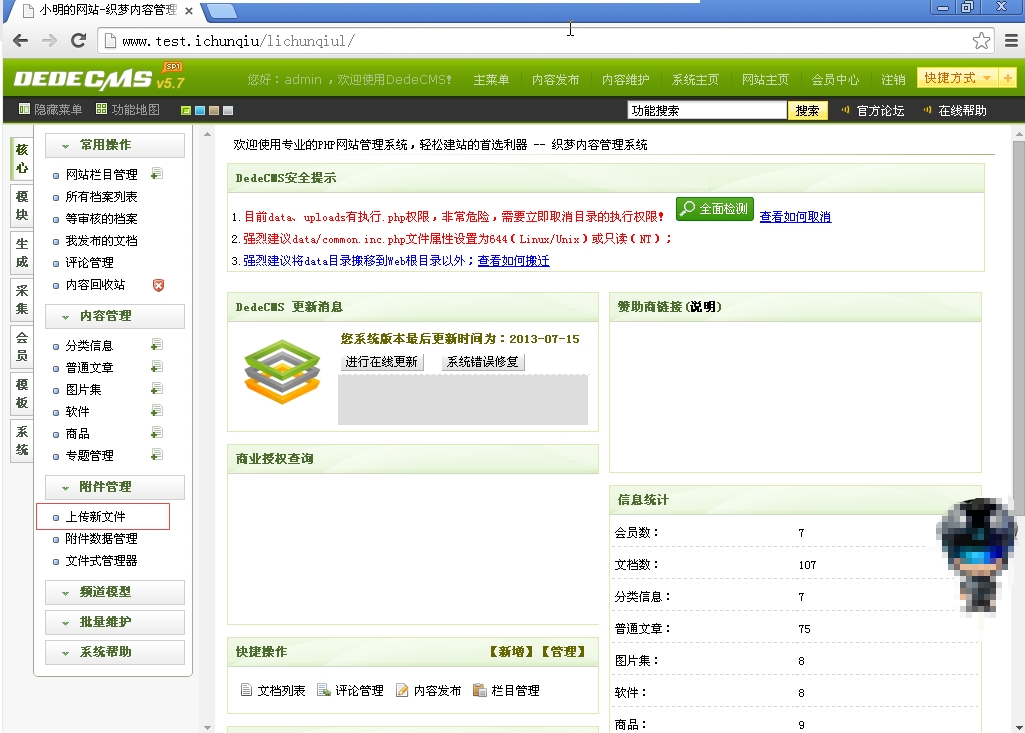1025x733 pixels.
Task: Open the Chrome hamburger menu
Action: click(1011, 41)
